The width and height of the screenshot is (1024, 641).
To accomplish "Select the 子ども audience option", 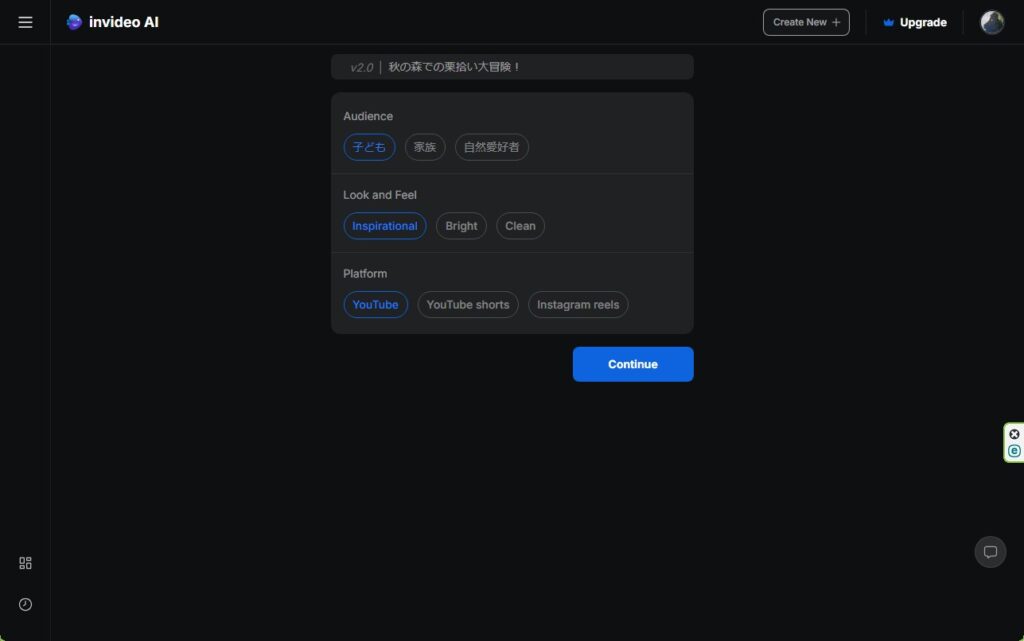I will point(369,147).
